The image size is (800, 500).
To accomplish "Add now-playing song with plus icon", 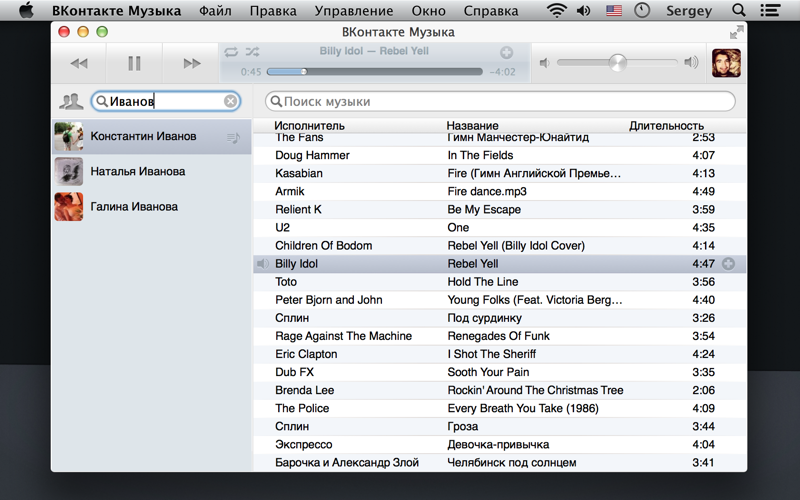I will tap(506, 53).
